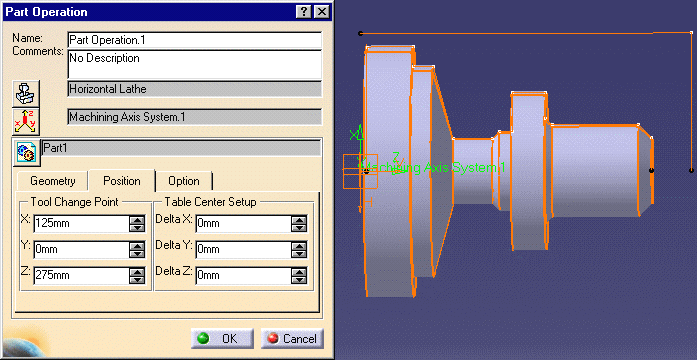Increase Delta X spinner value
The image size is (697, 360).
point(299,220)
